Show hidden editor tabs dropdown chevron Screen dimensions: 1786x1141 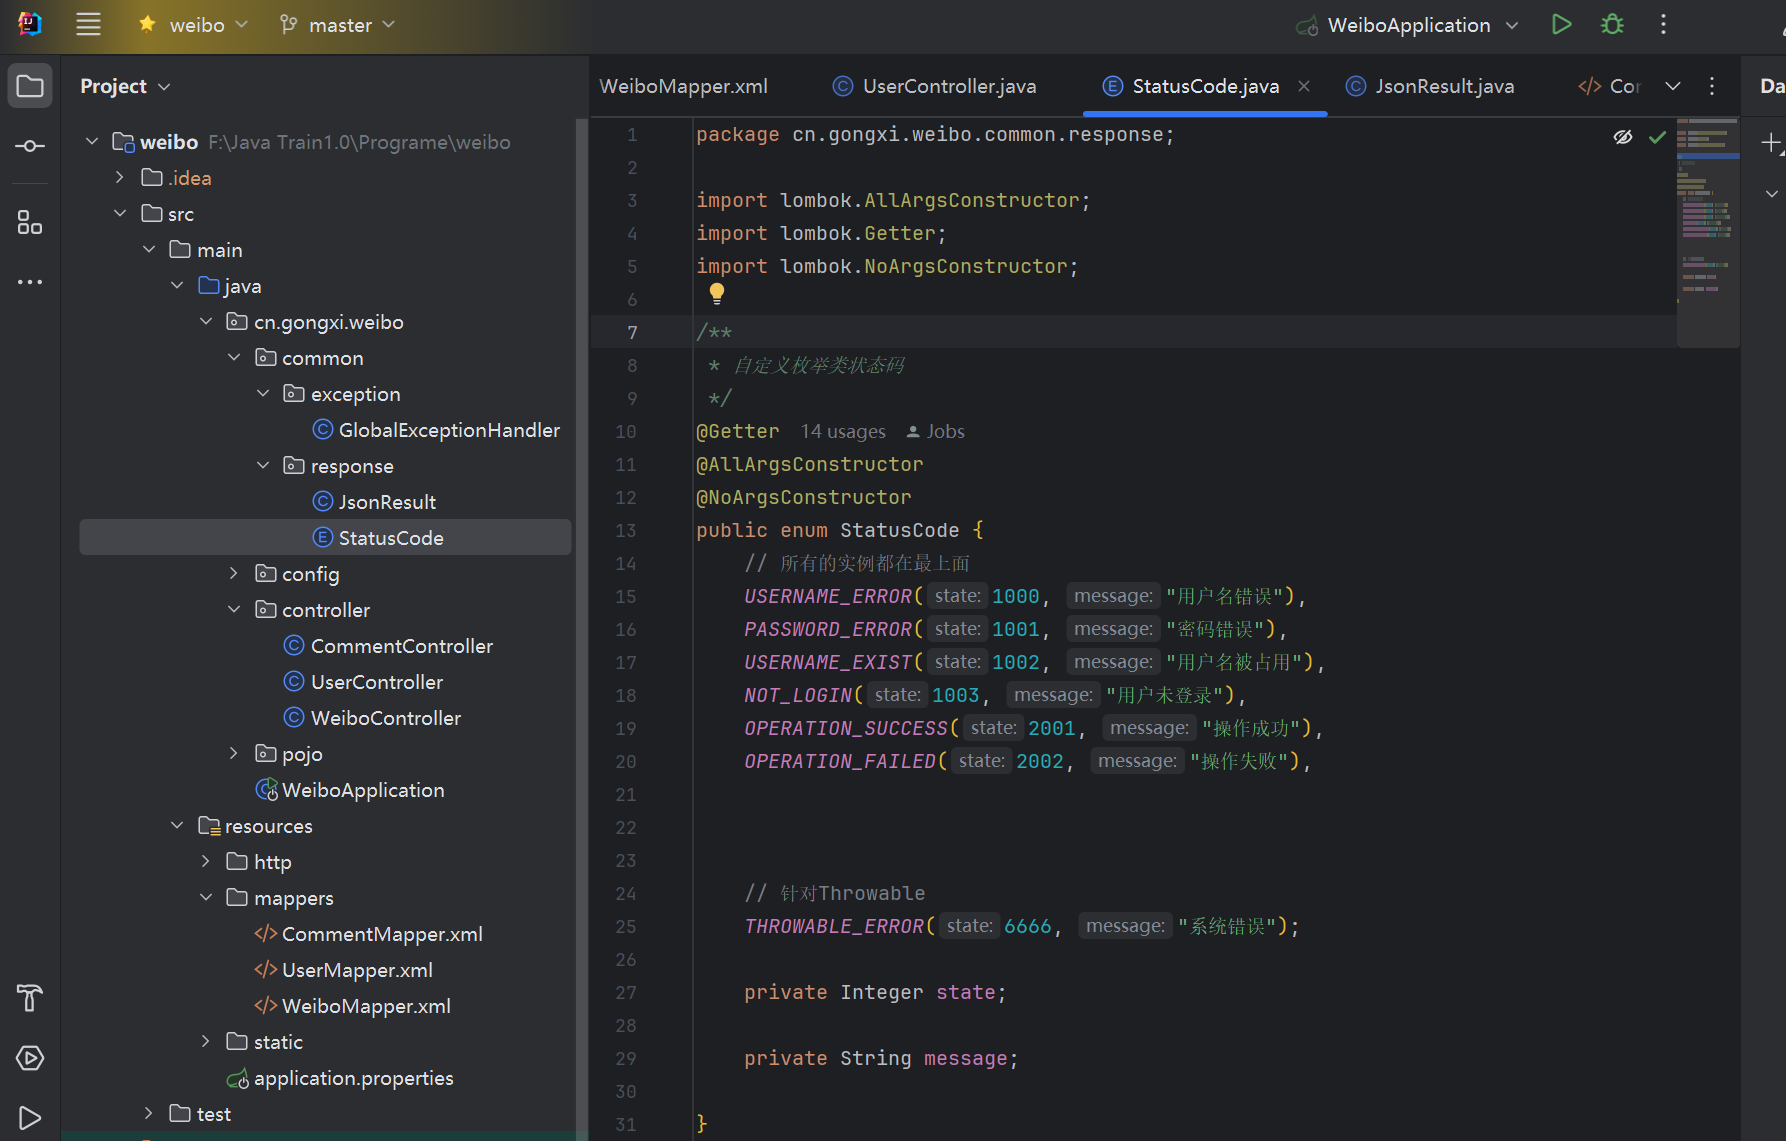1673,86
